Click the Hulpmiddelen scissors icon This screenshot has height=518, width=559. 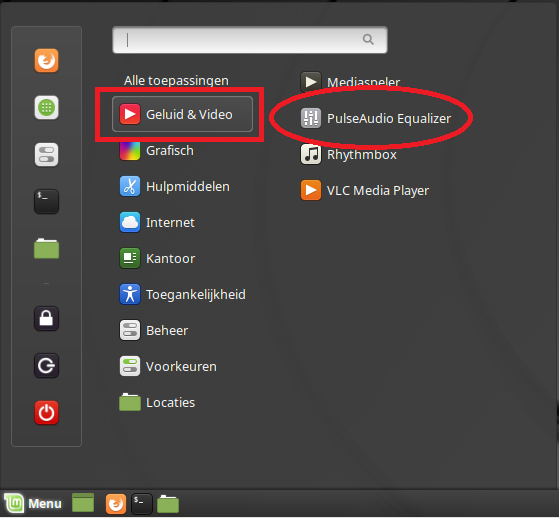point(130,186)
